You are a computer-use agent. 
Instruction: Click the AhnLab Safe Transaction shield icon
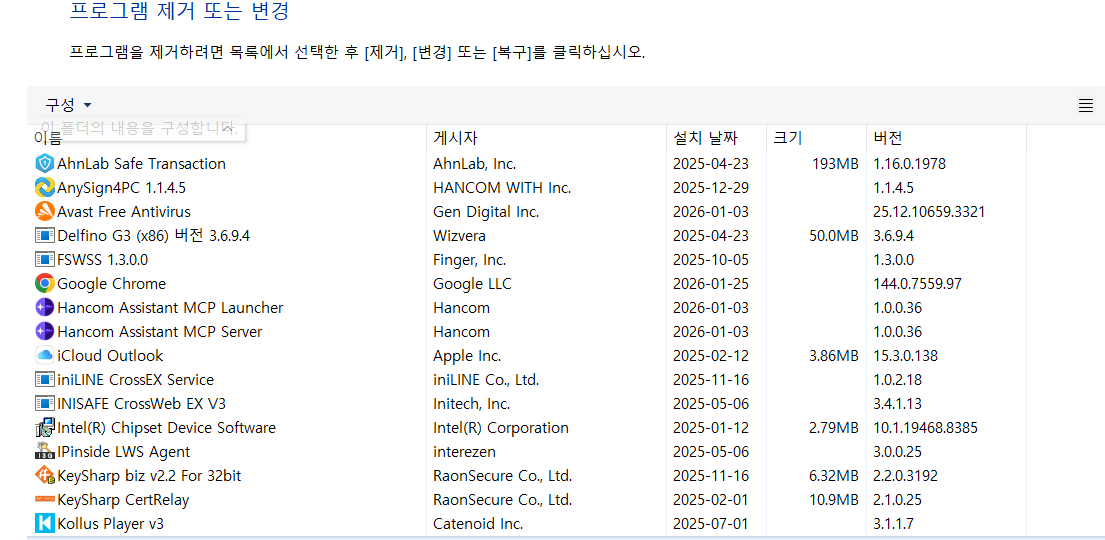(x=44, y=164)
